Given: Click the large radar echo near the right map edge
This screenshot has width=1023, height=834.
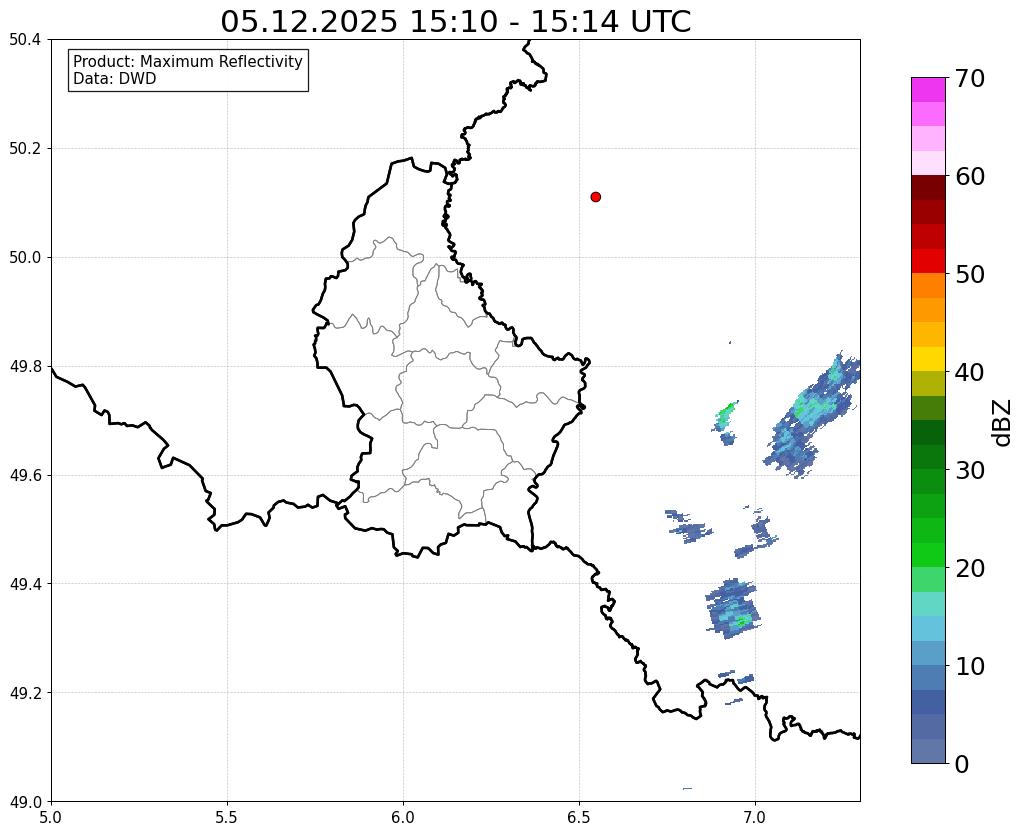Looking at the screenshot, I should (x=812, y=415).
